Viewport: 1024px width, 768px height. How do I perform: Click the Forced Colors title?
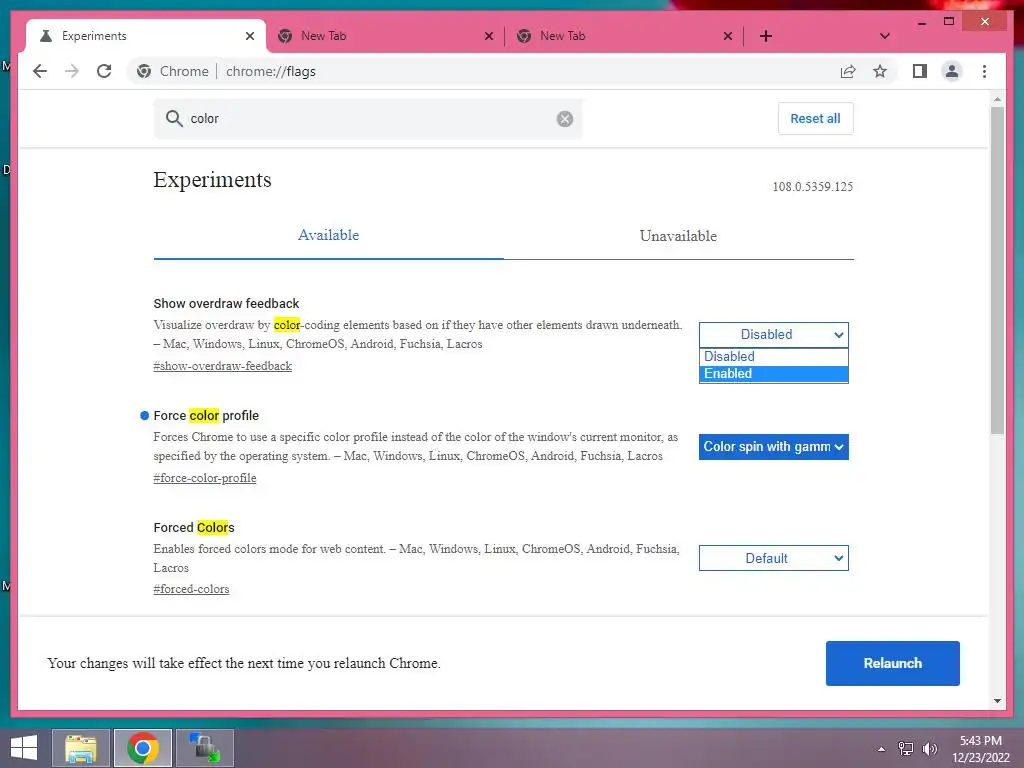click(x=194, y=528)
